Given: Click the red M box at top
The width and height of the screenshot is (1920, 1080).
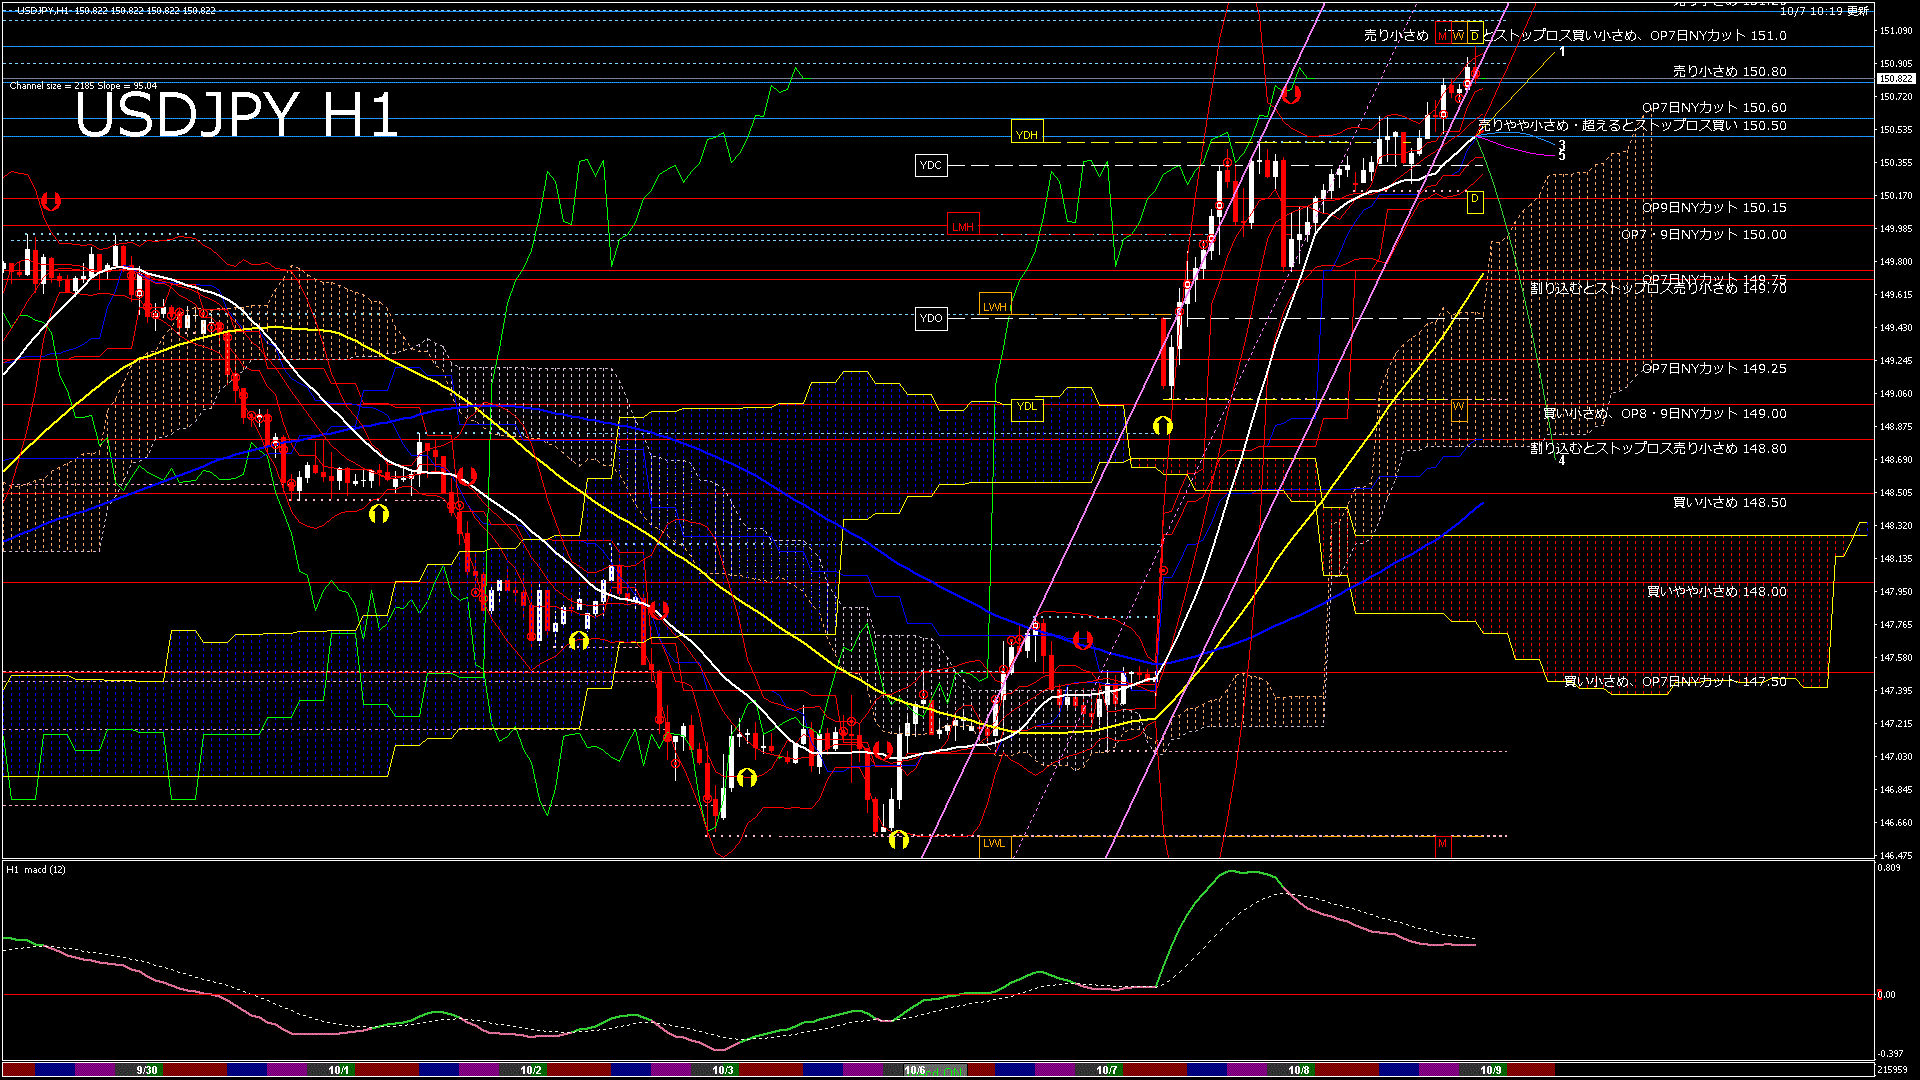Looking at the screenshot, I should (1443, 36).
